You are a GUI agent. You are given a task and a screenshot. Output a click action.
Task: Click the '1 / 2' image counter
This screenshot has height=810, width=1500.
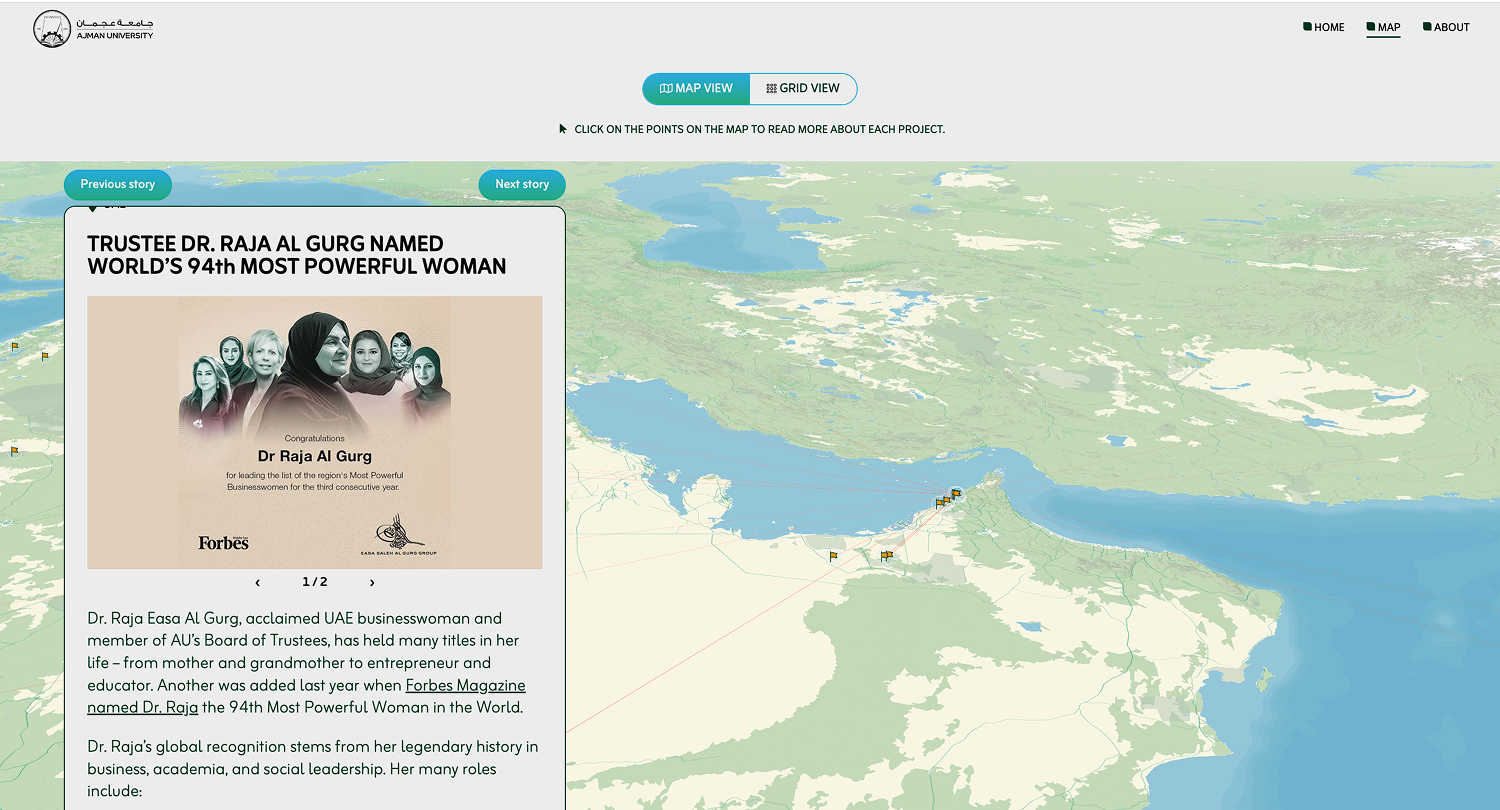(315, 582)
